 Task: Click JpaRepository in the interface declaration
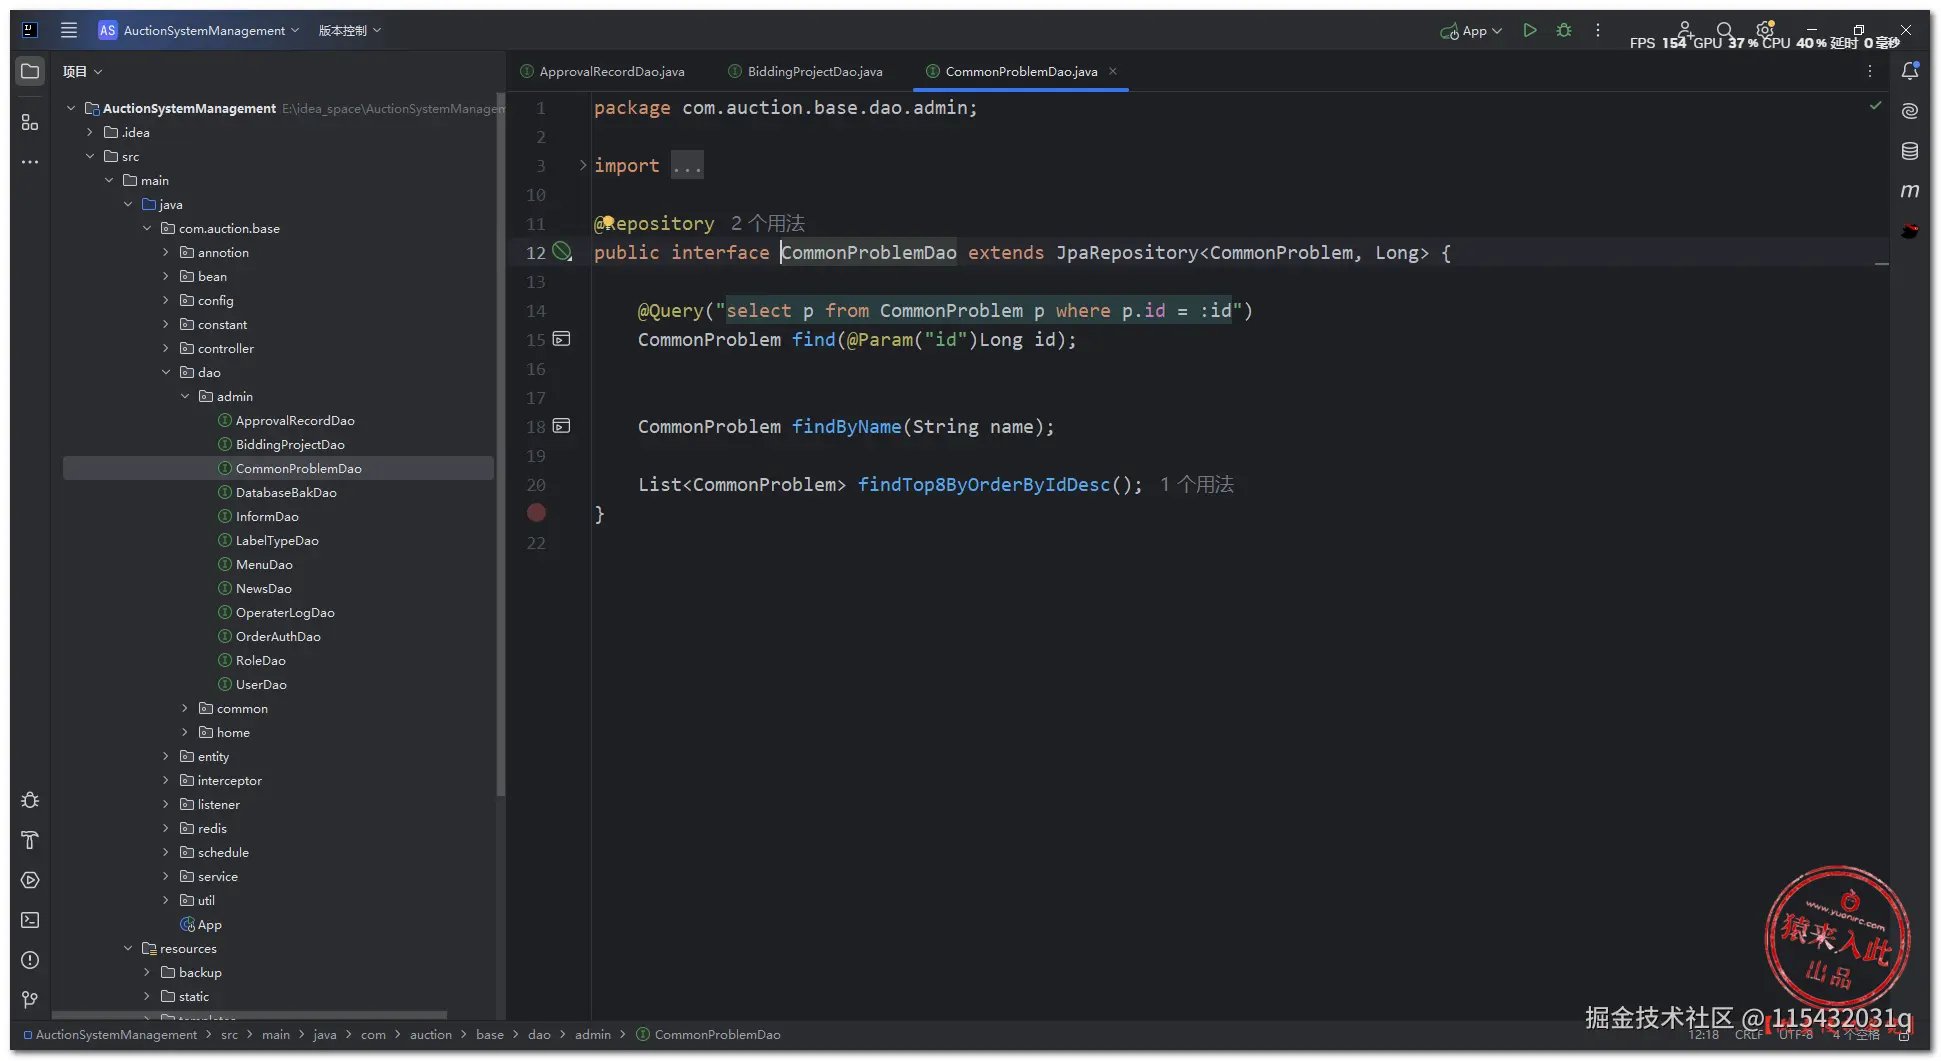tap(1126, 252)
